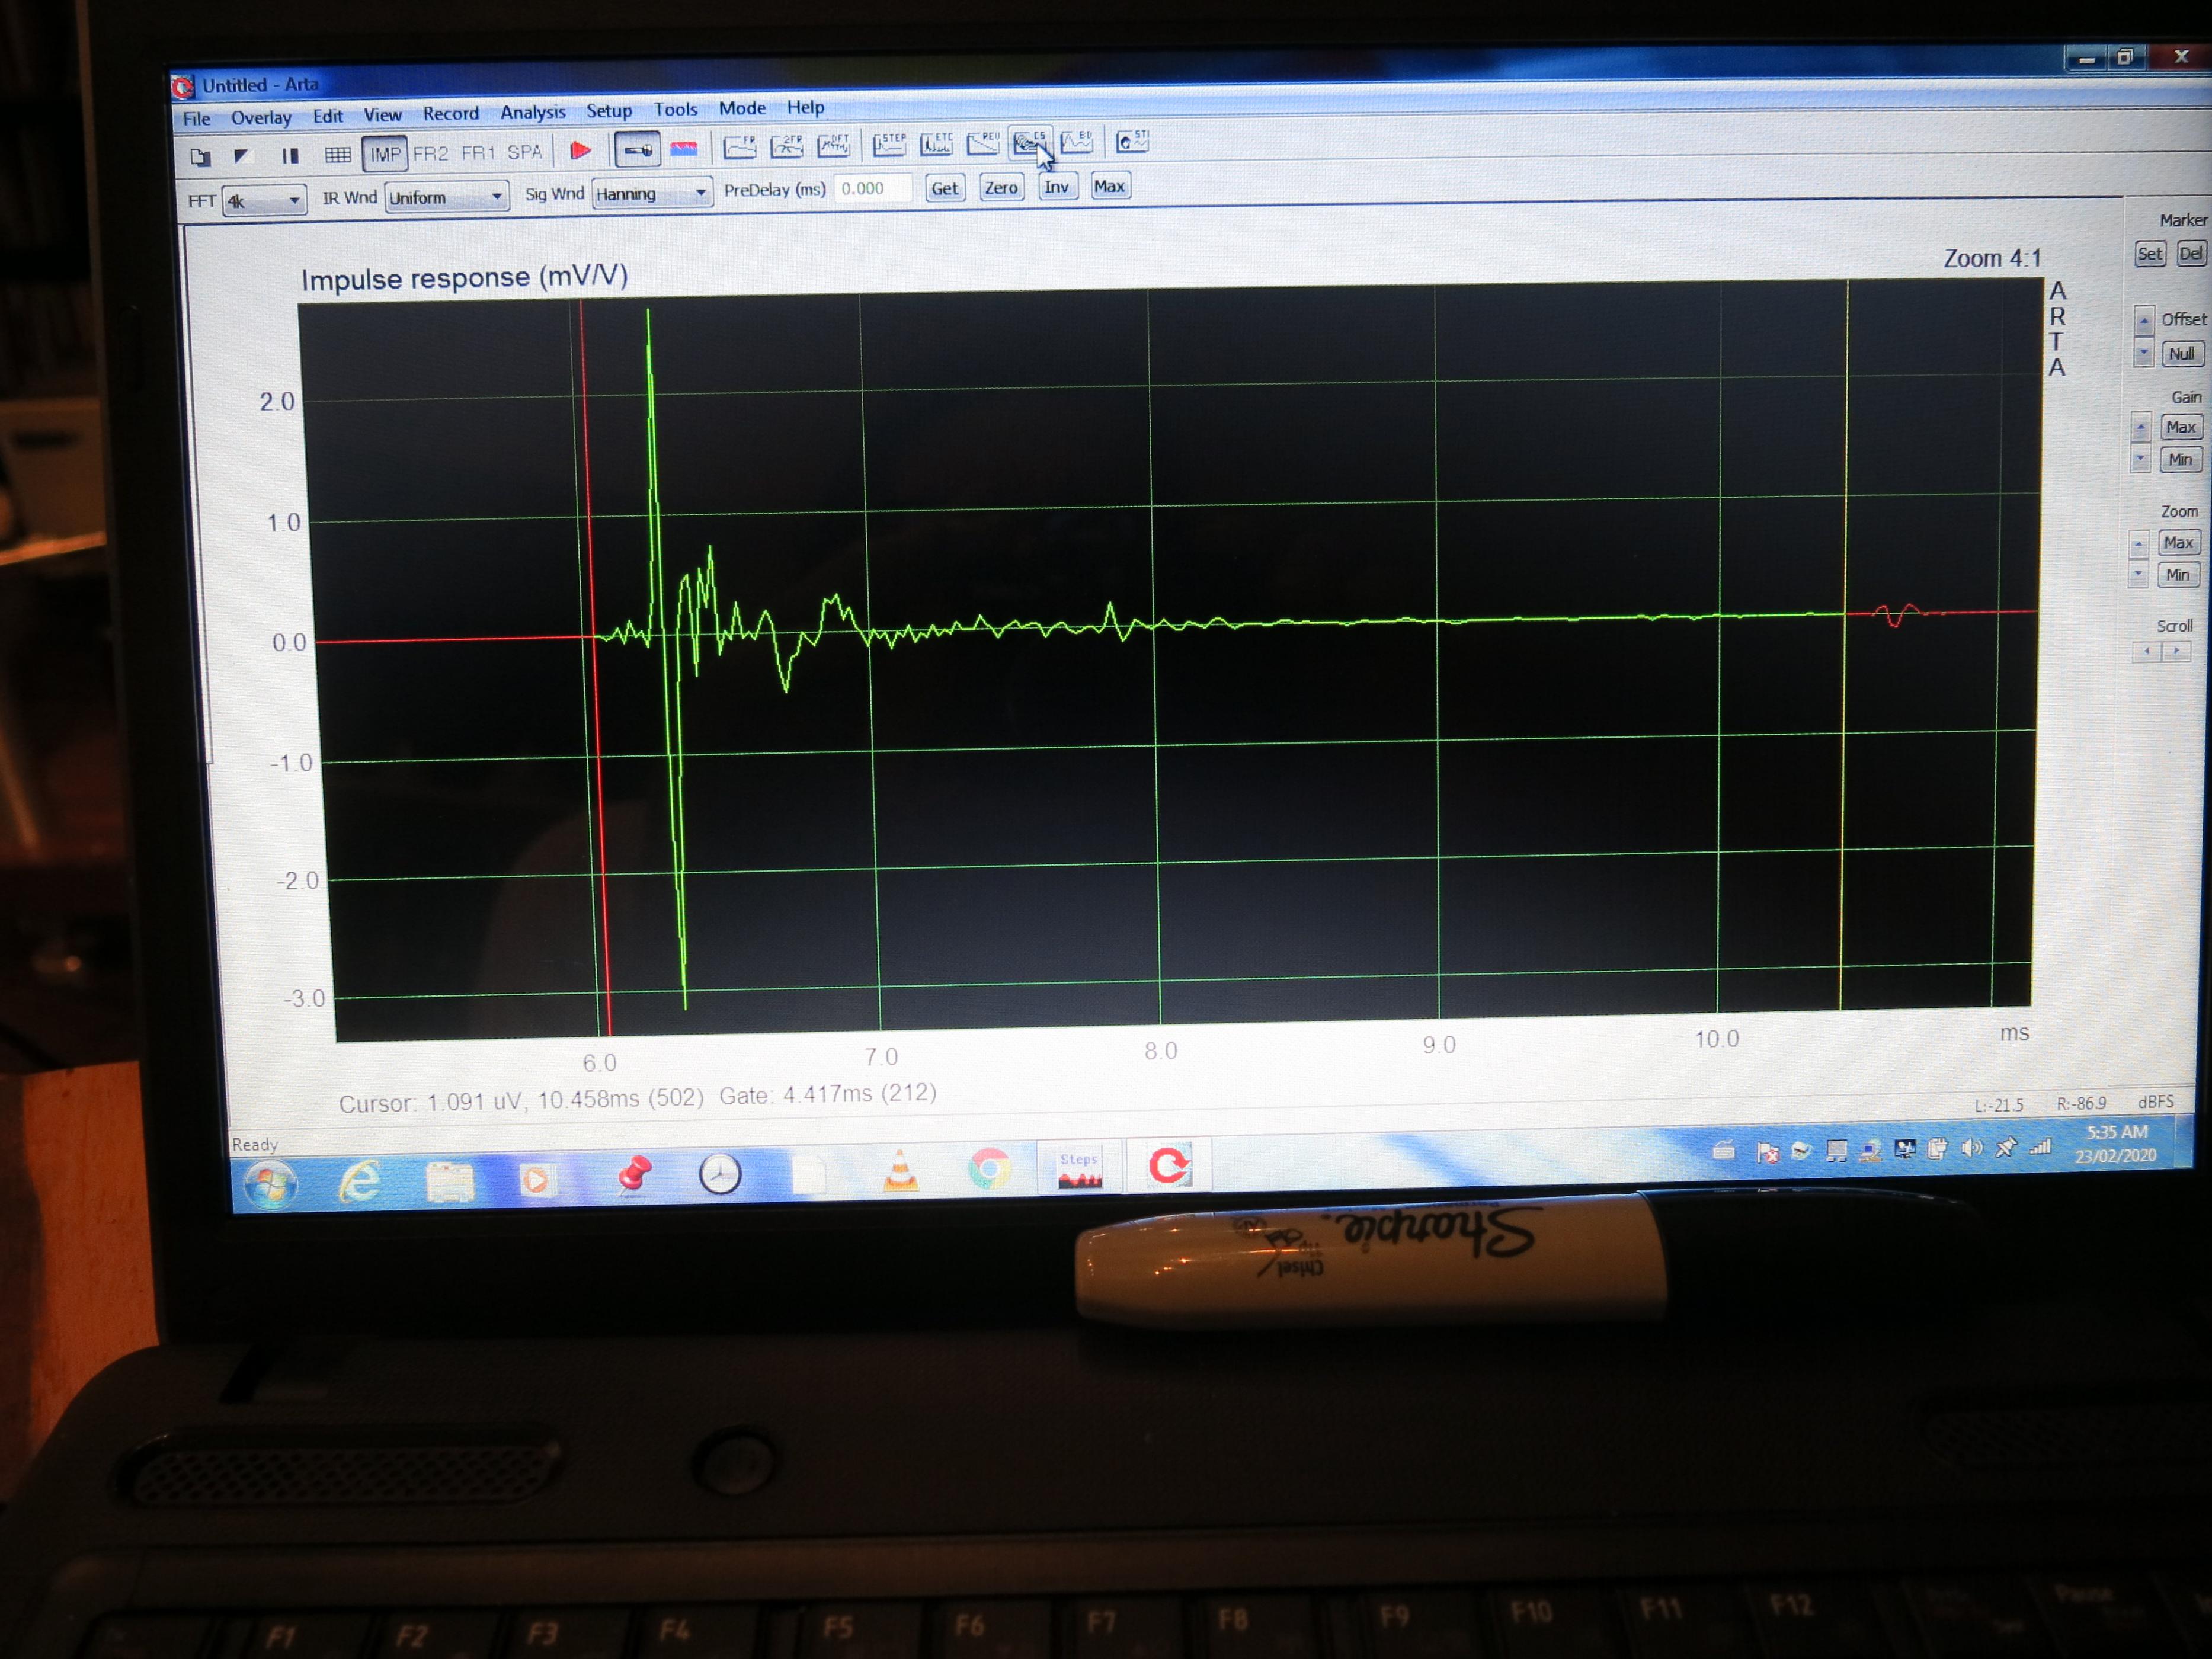
Task: Toggle the signal generator plug icon
Action: 637,149
